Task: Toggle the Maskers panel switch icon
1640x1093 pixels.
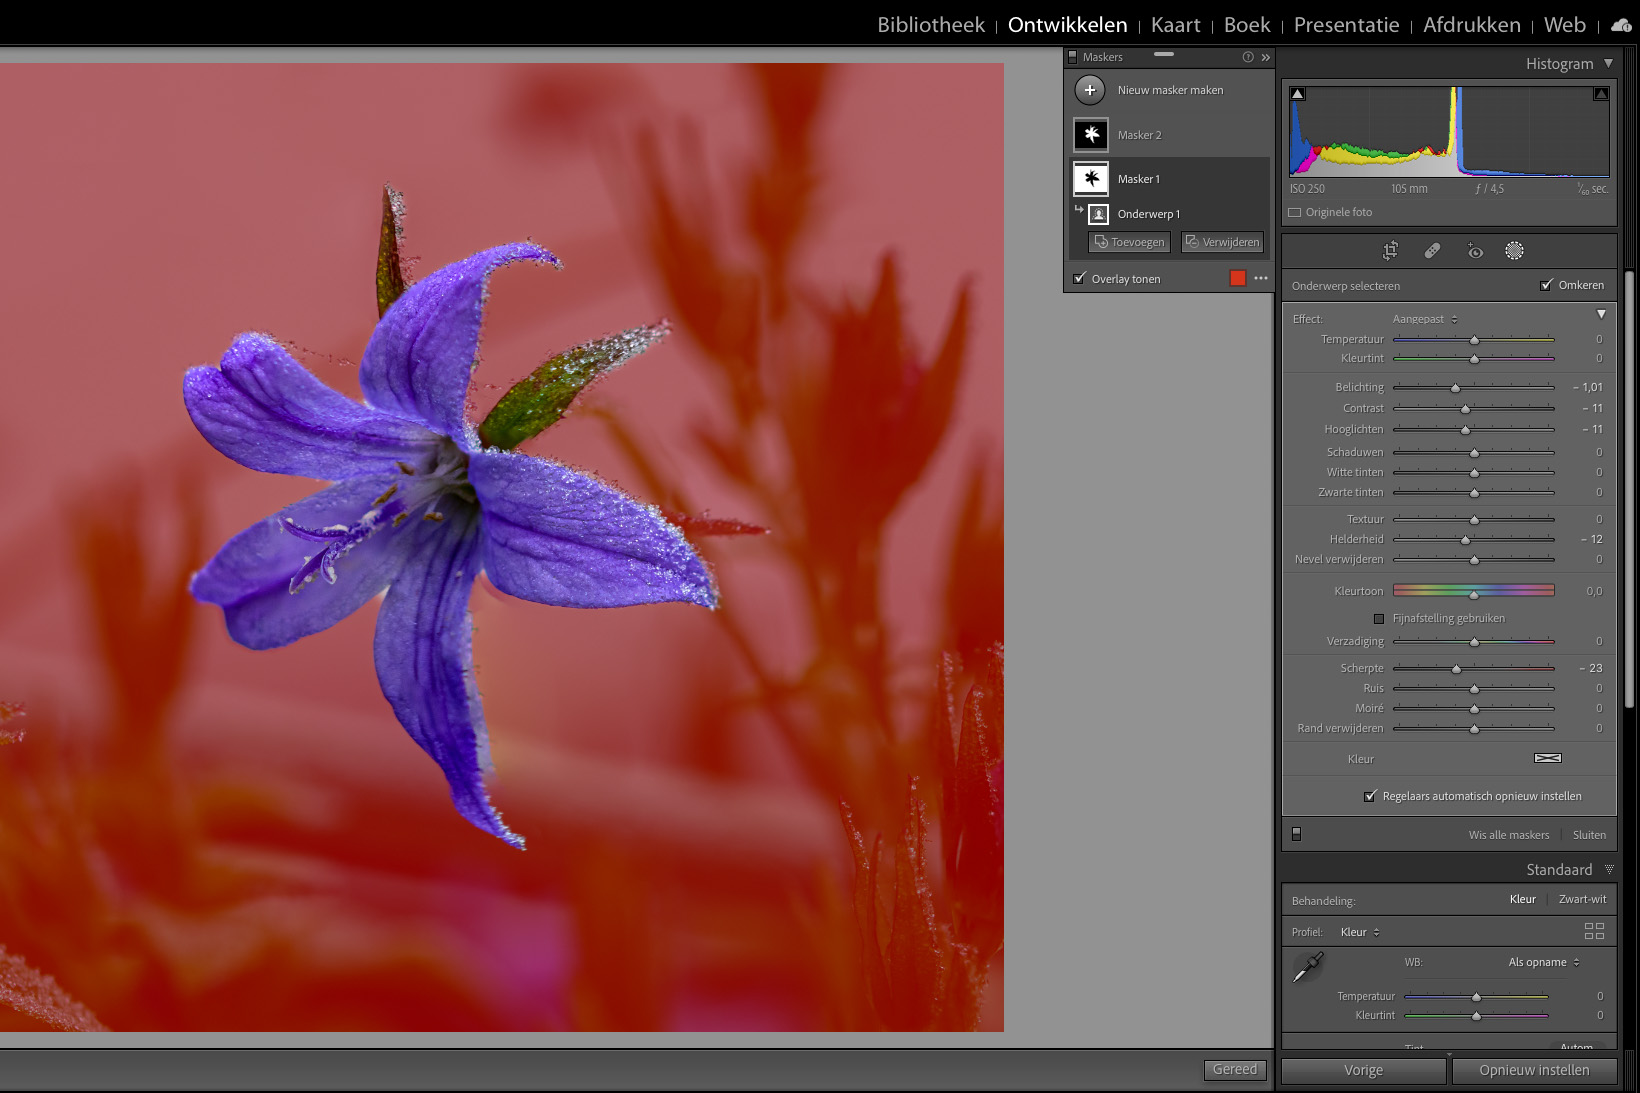Action: click(1073, 57)
